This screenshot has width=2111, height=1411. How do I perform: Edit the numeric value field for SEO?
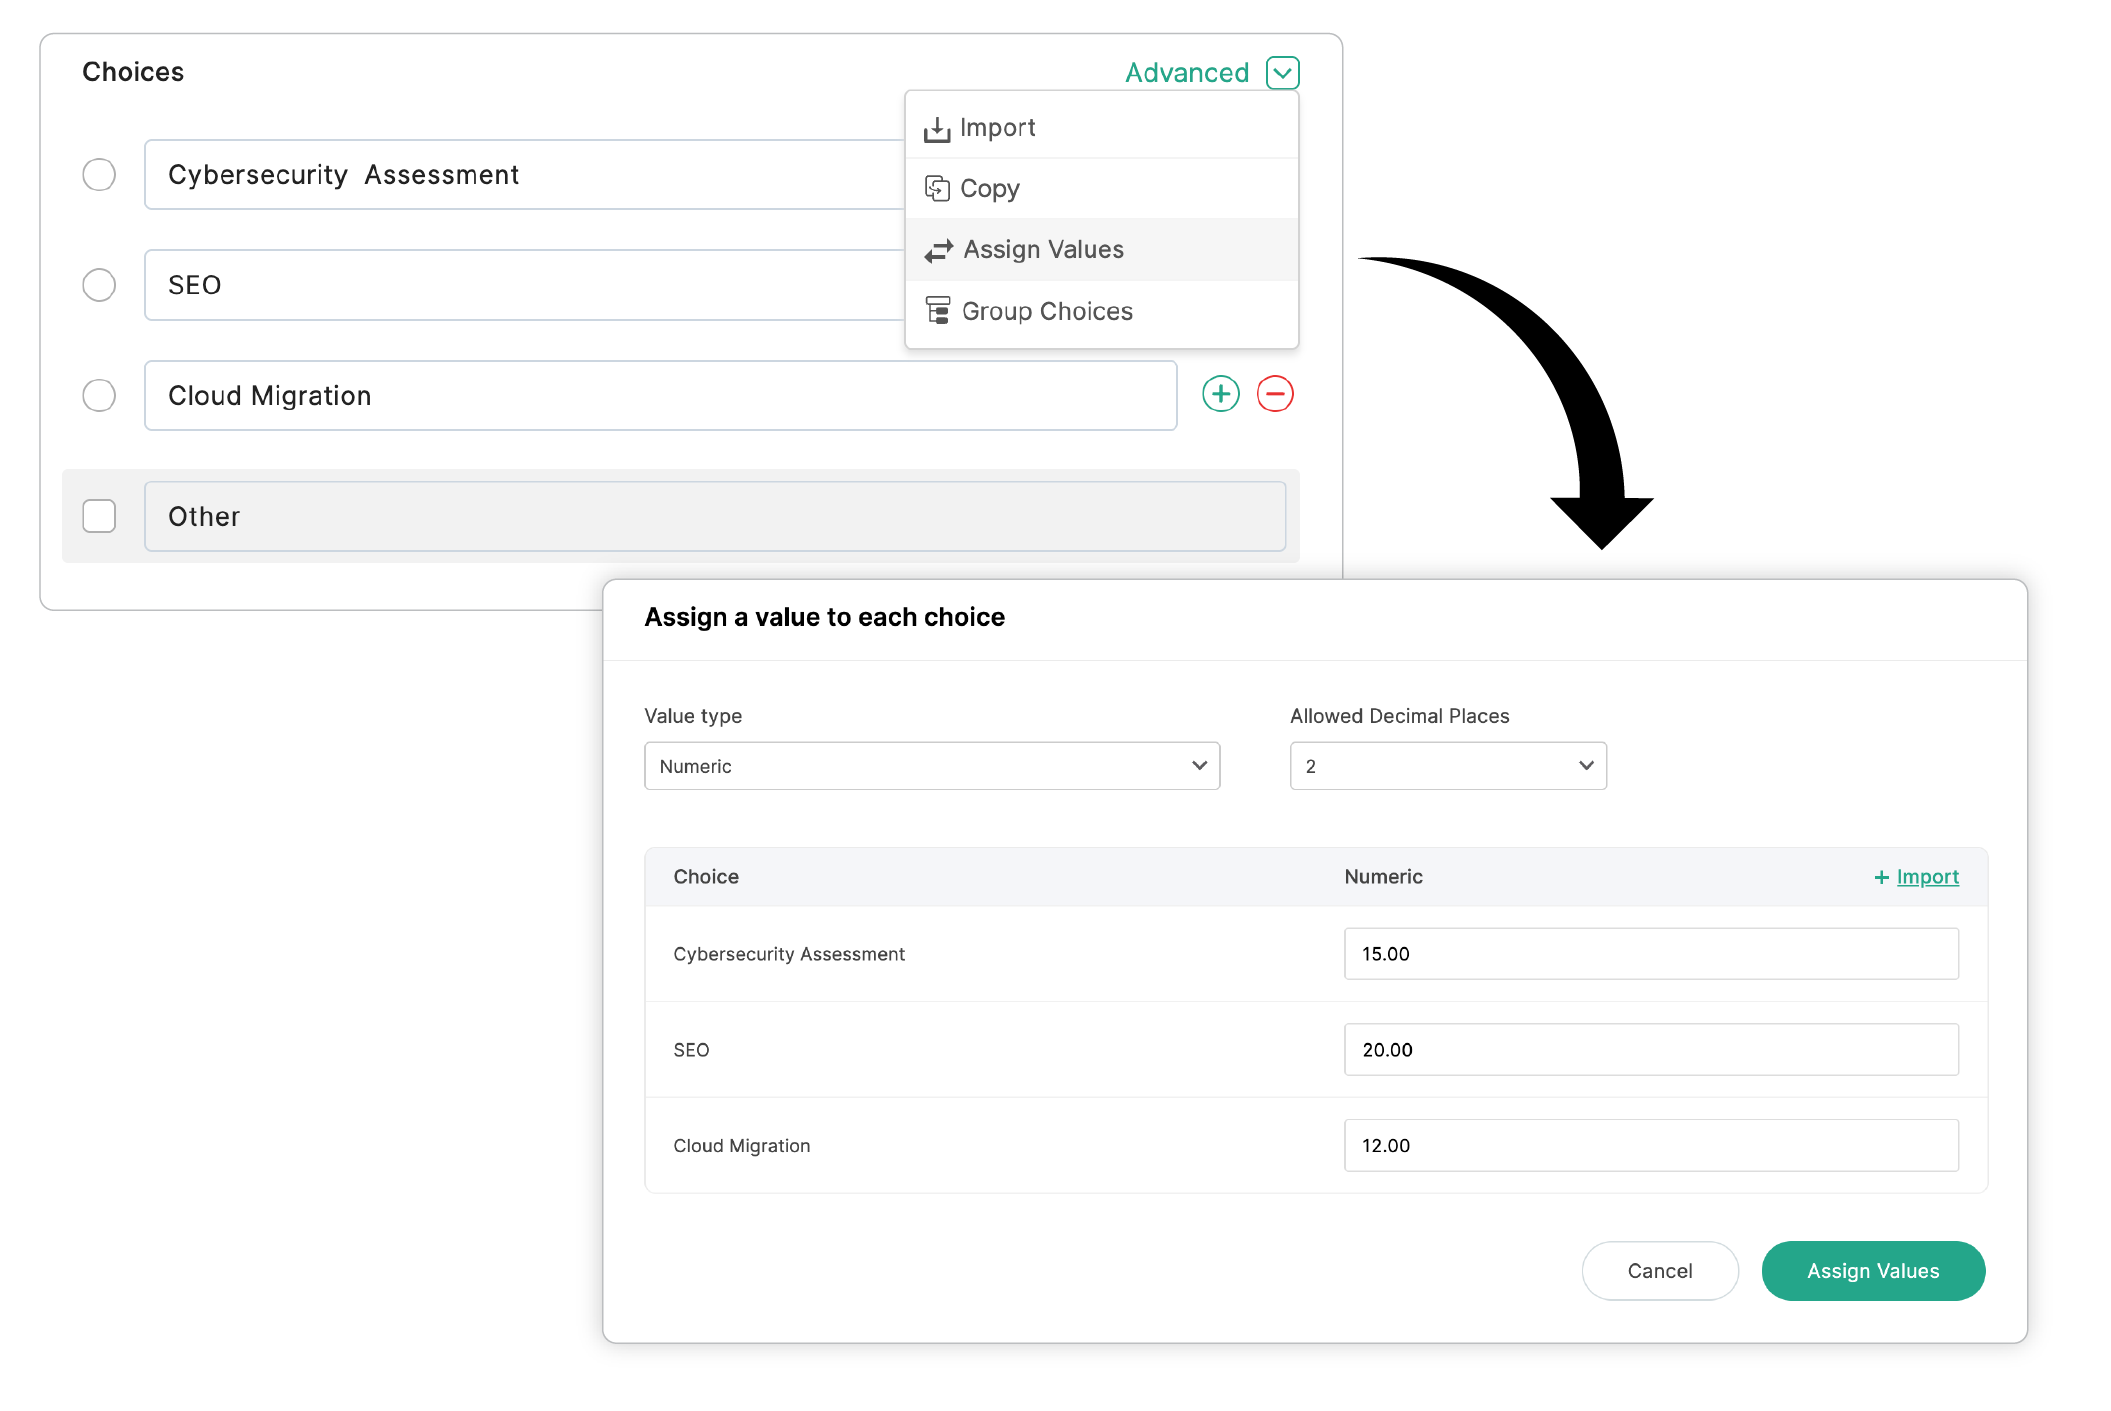pyautogui.click(x=1650, y=1049)
